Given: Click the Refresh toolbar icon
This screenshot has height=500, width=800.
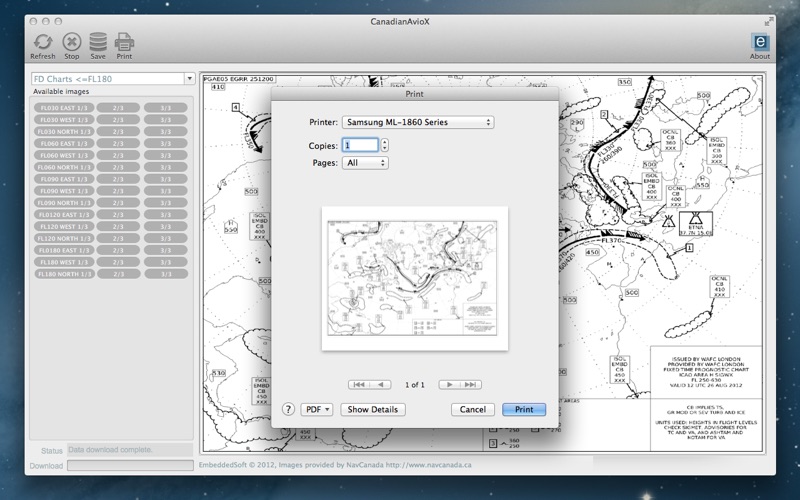Looking at the screenshot, I should click(x=43, y=42).
